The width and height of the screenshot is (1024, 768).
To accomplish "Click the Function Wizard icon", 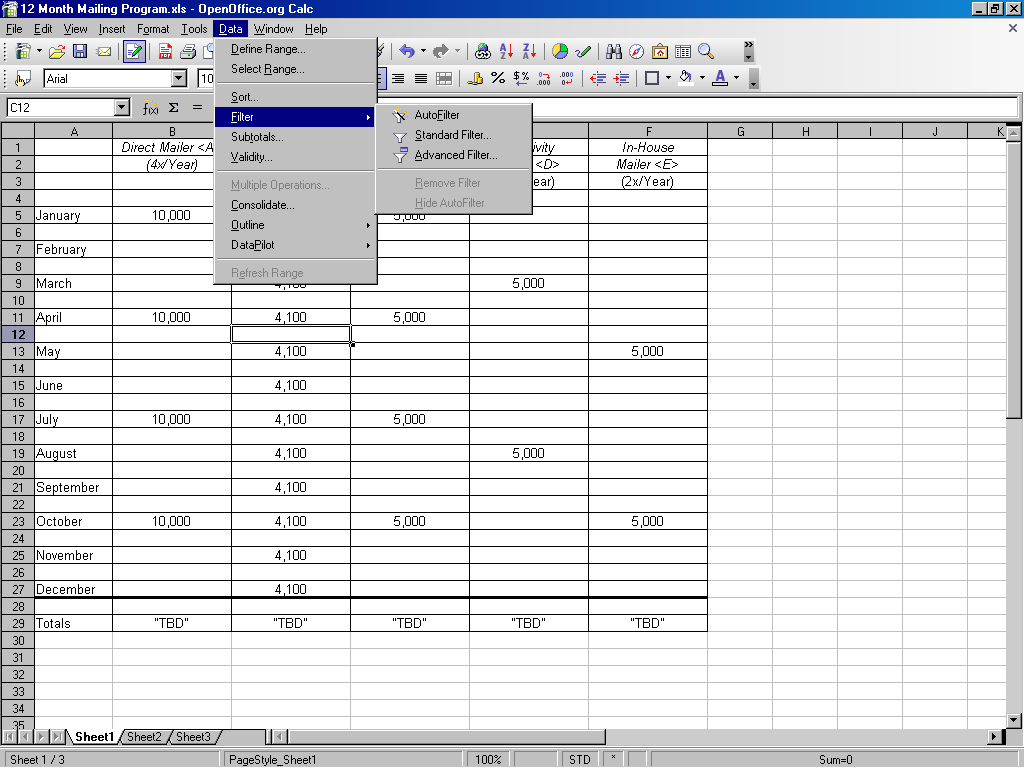I will pos(151,107).
